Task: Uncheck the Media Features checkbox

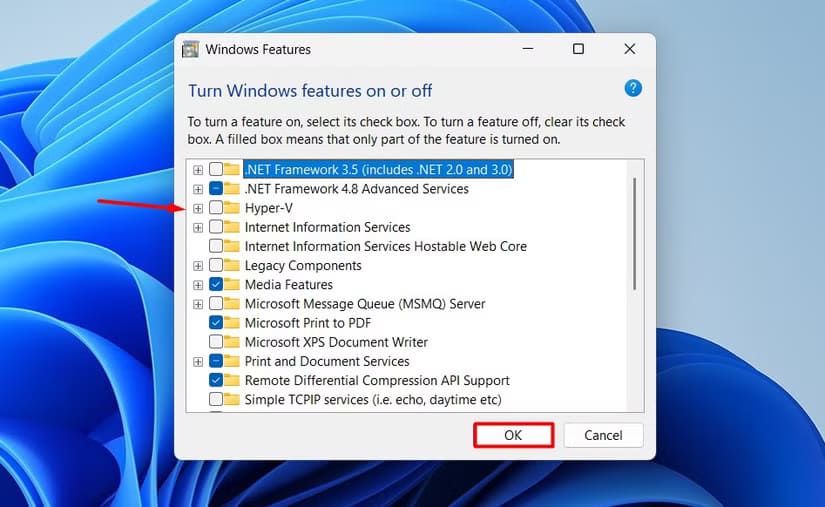Action: point(216,285)
